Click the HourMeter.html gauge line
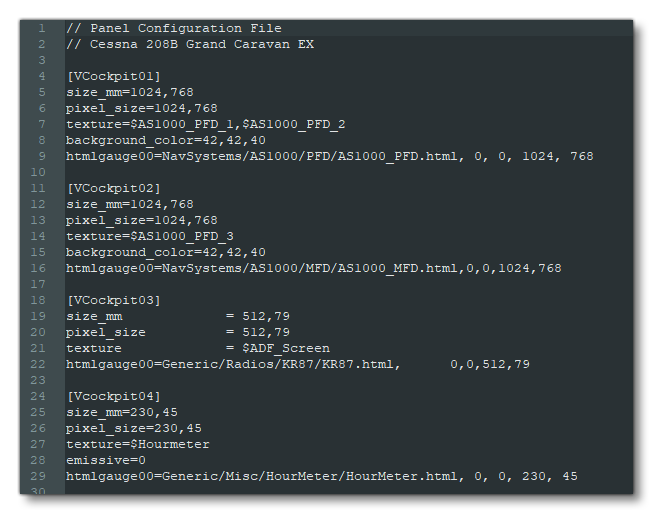653x514 pixels. pos(321,476)
